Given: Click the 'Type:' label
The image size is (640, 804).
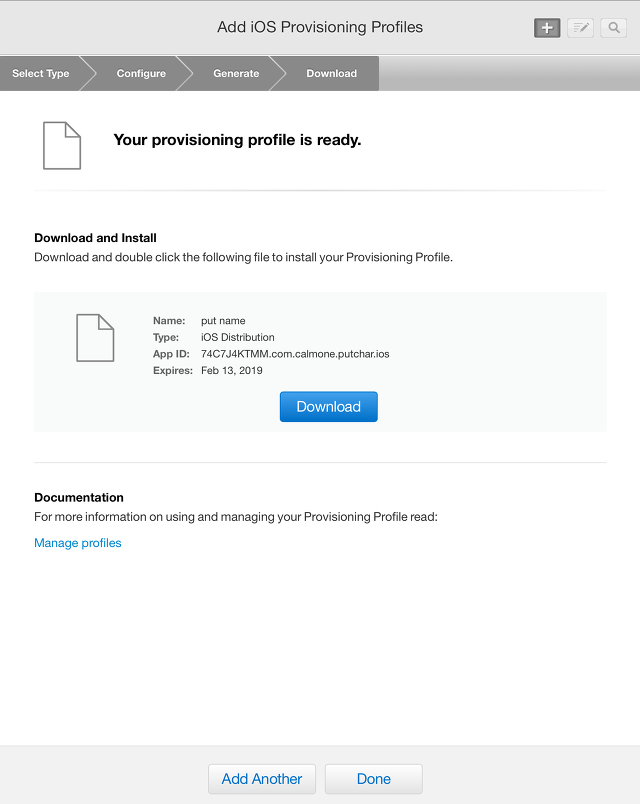Looking at the screenshot, I should tap(166, 337).
